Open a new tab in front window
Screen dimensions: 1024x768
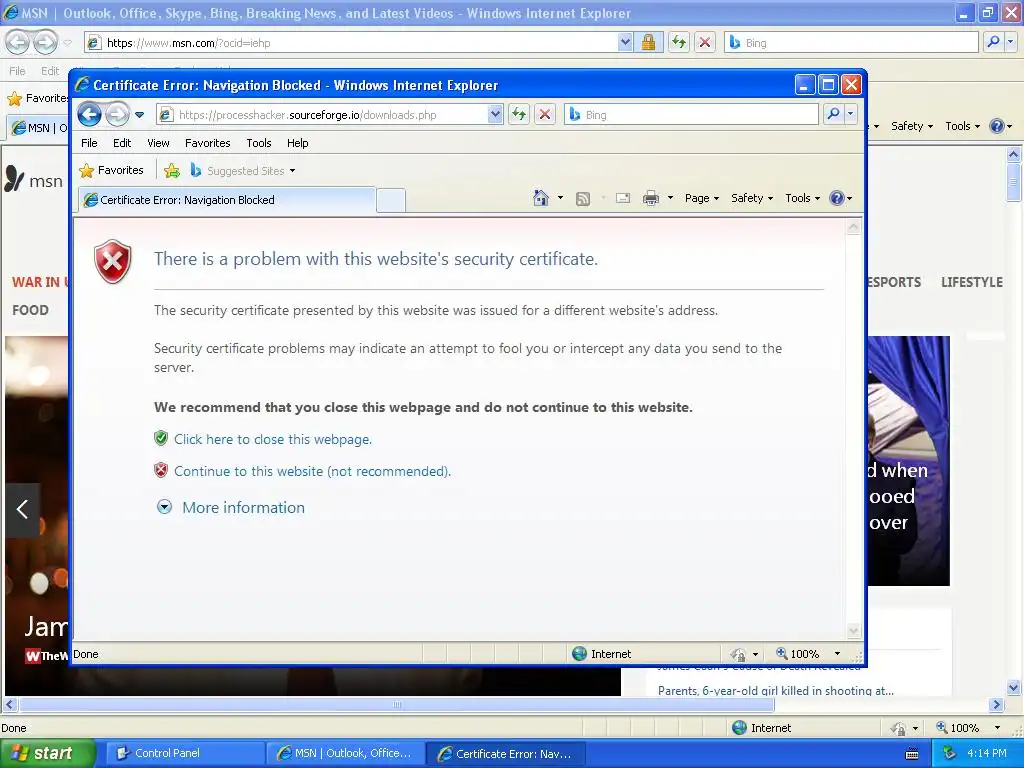391,200
